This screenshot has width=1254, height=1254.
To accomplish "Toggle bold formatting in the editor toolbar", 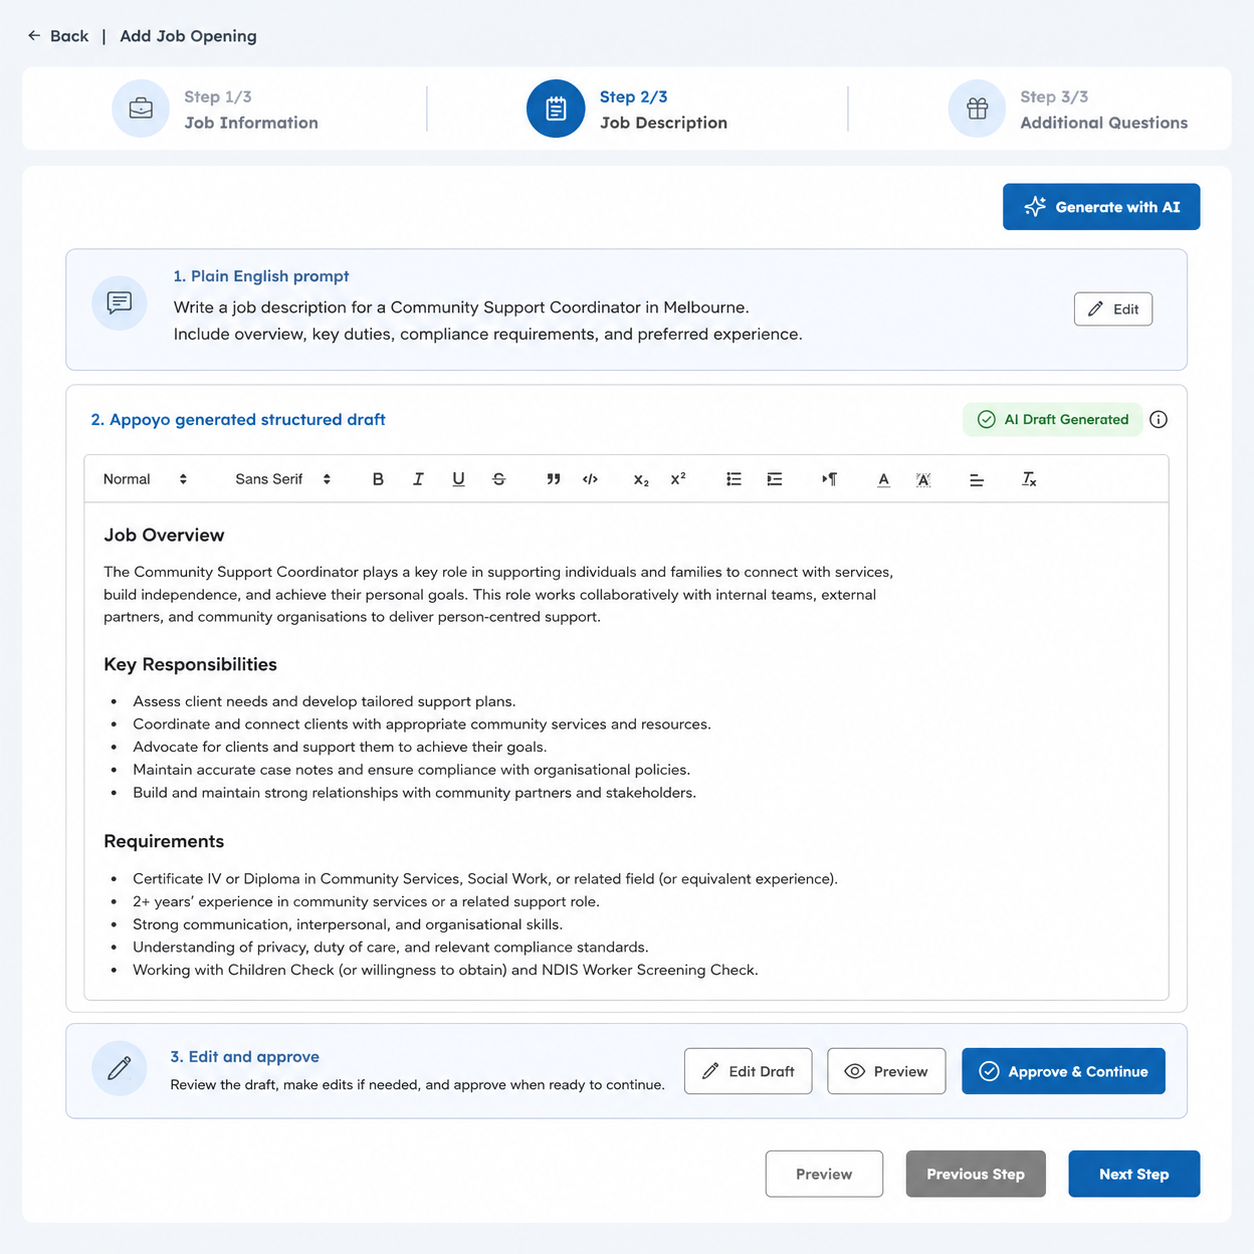I will tap(378, 479).
